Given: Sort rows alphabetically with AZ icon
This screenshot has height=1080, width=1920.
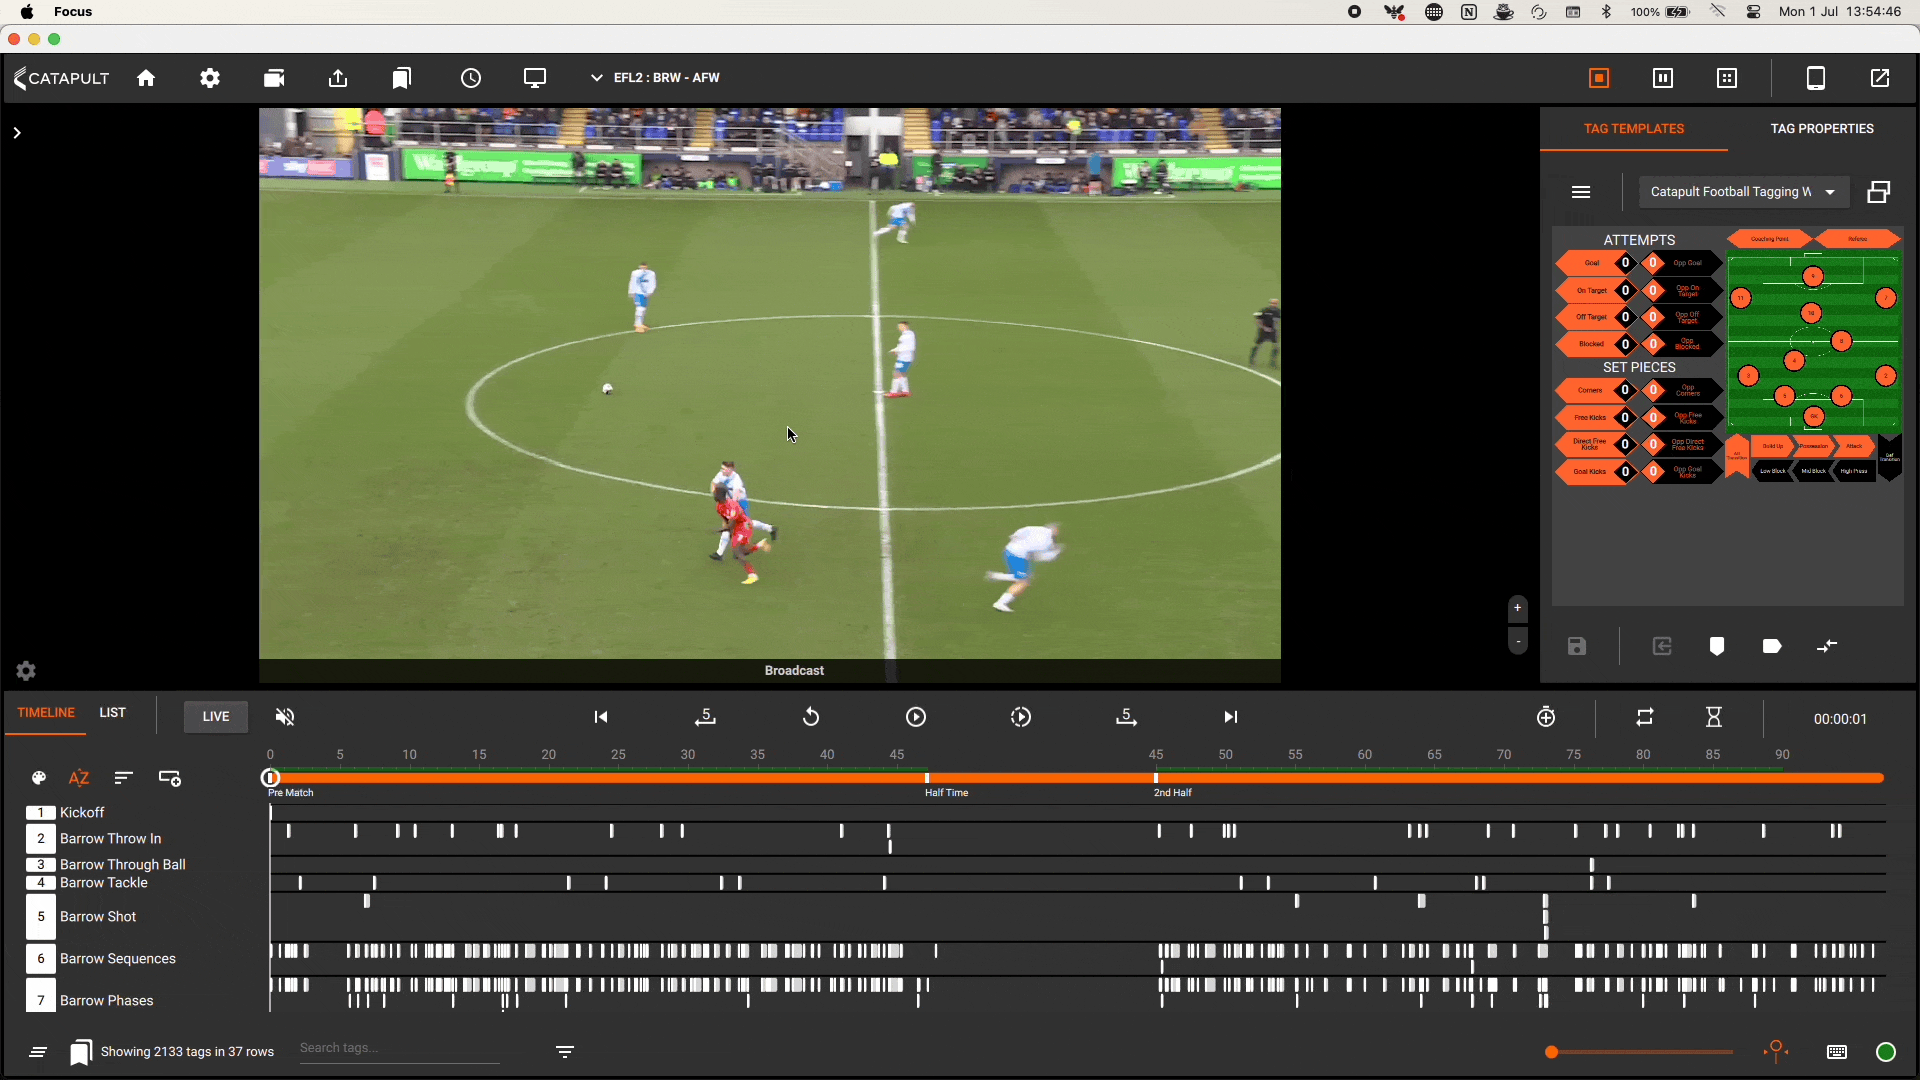Looking at the screenshot, I should 79,778.
